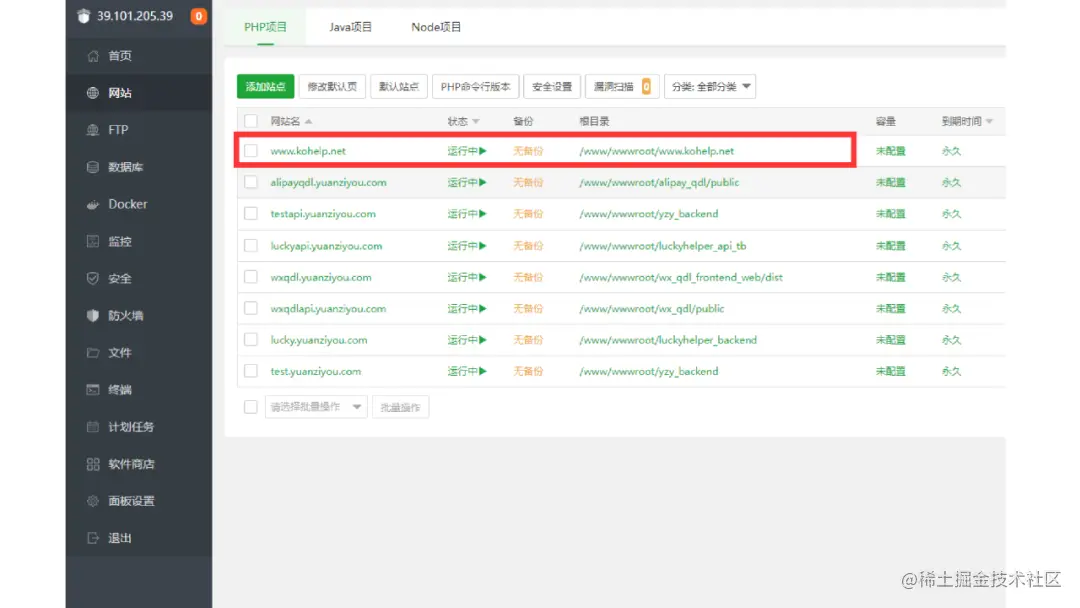
Task: Open site link www.kohelp.net
Action: (x=308, y=151)
